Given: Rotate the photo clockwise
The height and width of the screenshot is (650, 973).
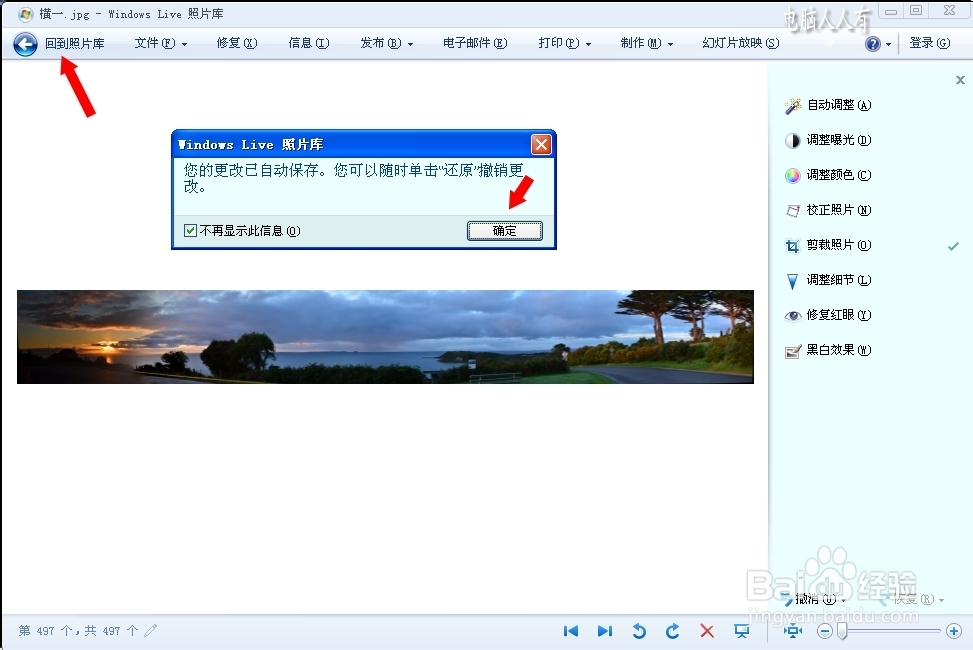Looking at the screenshot, I should [x=672, y=631].
